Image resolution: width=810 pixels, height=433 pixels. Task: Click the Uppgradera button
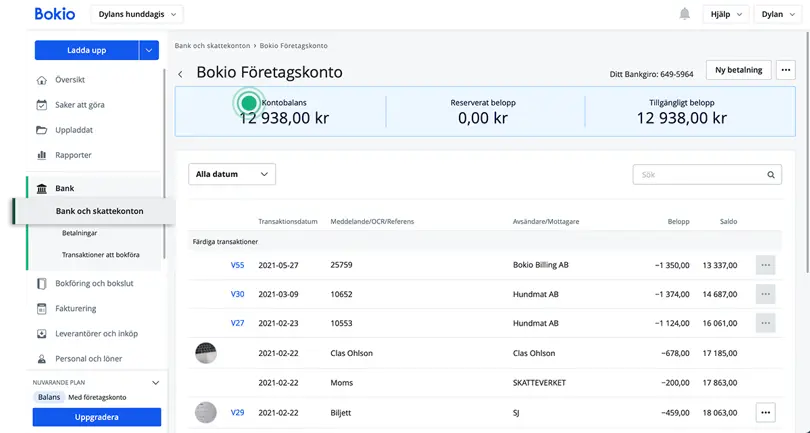click(97, 417)
